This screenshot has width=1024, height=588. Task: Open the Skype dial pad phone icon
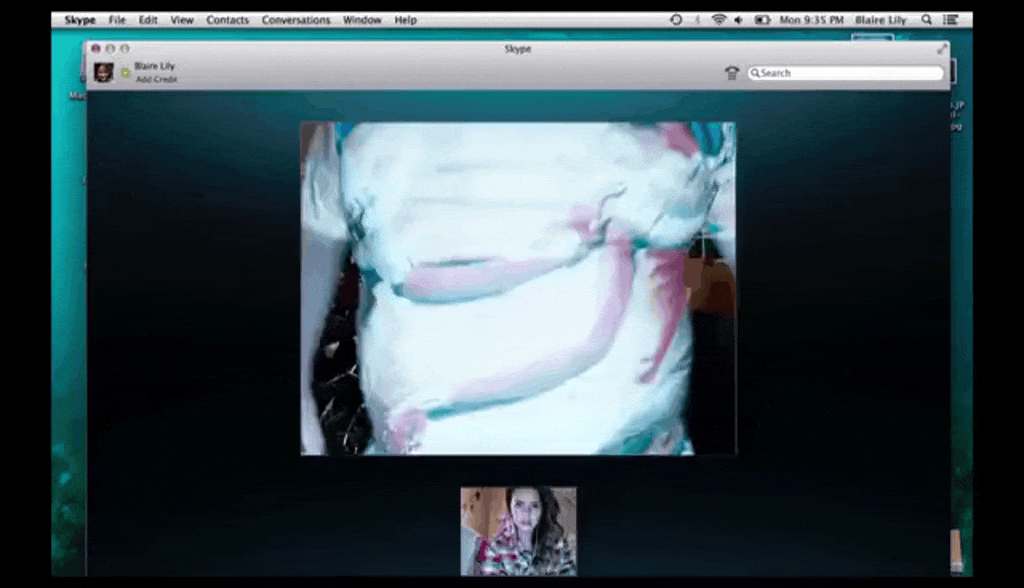(732, 73)
